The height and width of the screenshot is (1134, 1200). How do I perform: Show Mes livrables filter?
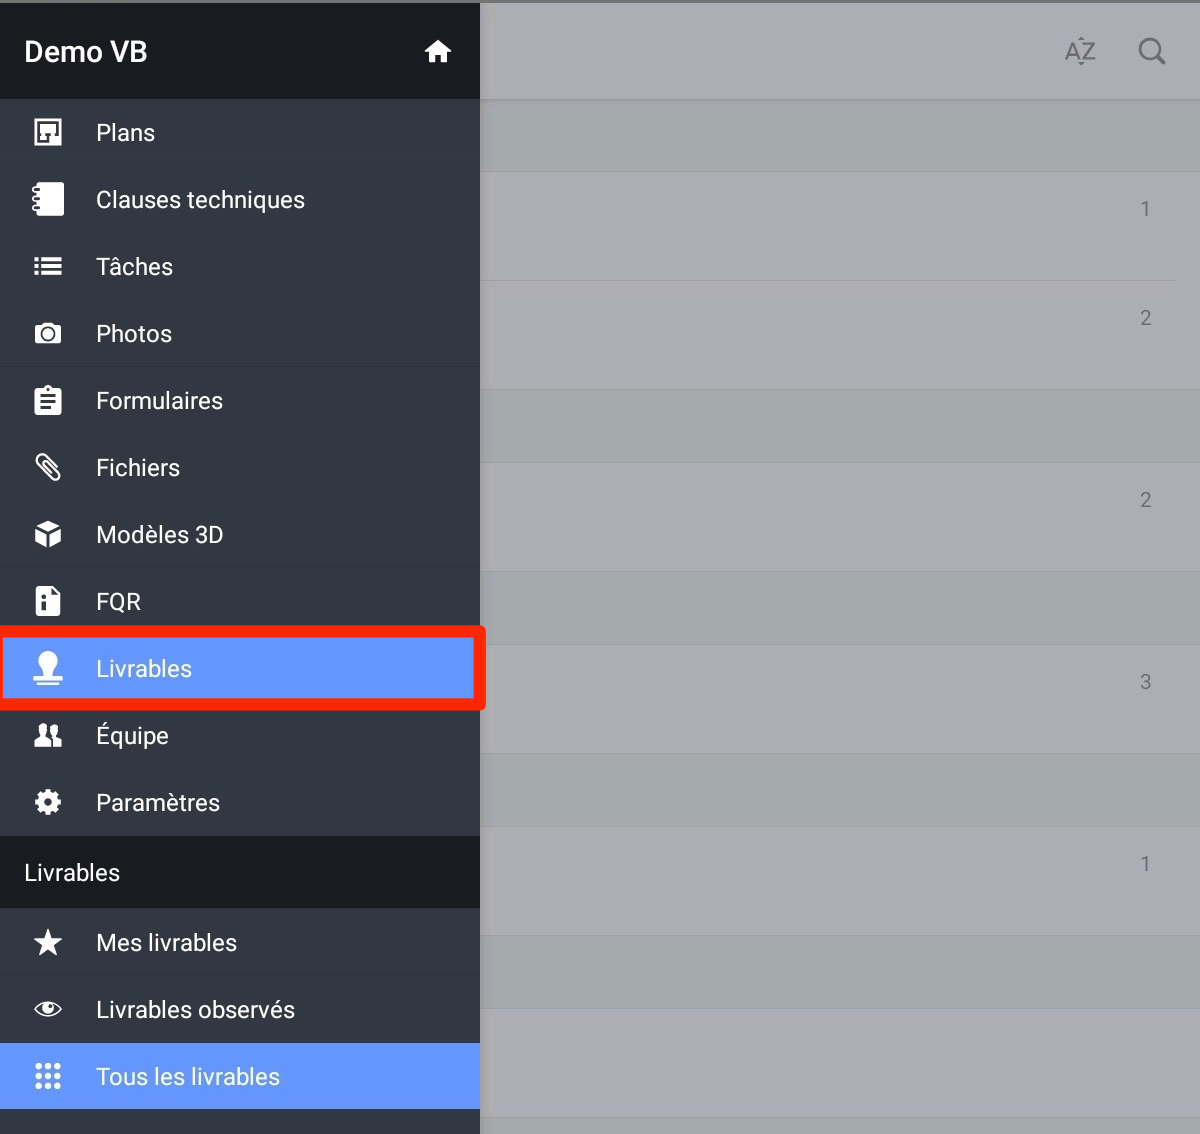(240, 942)
